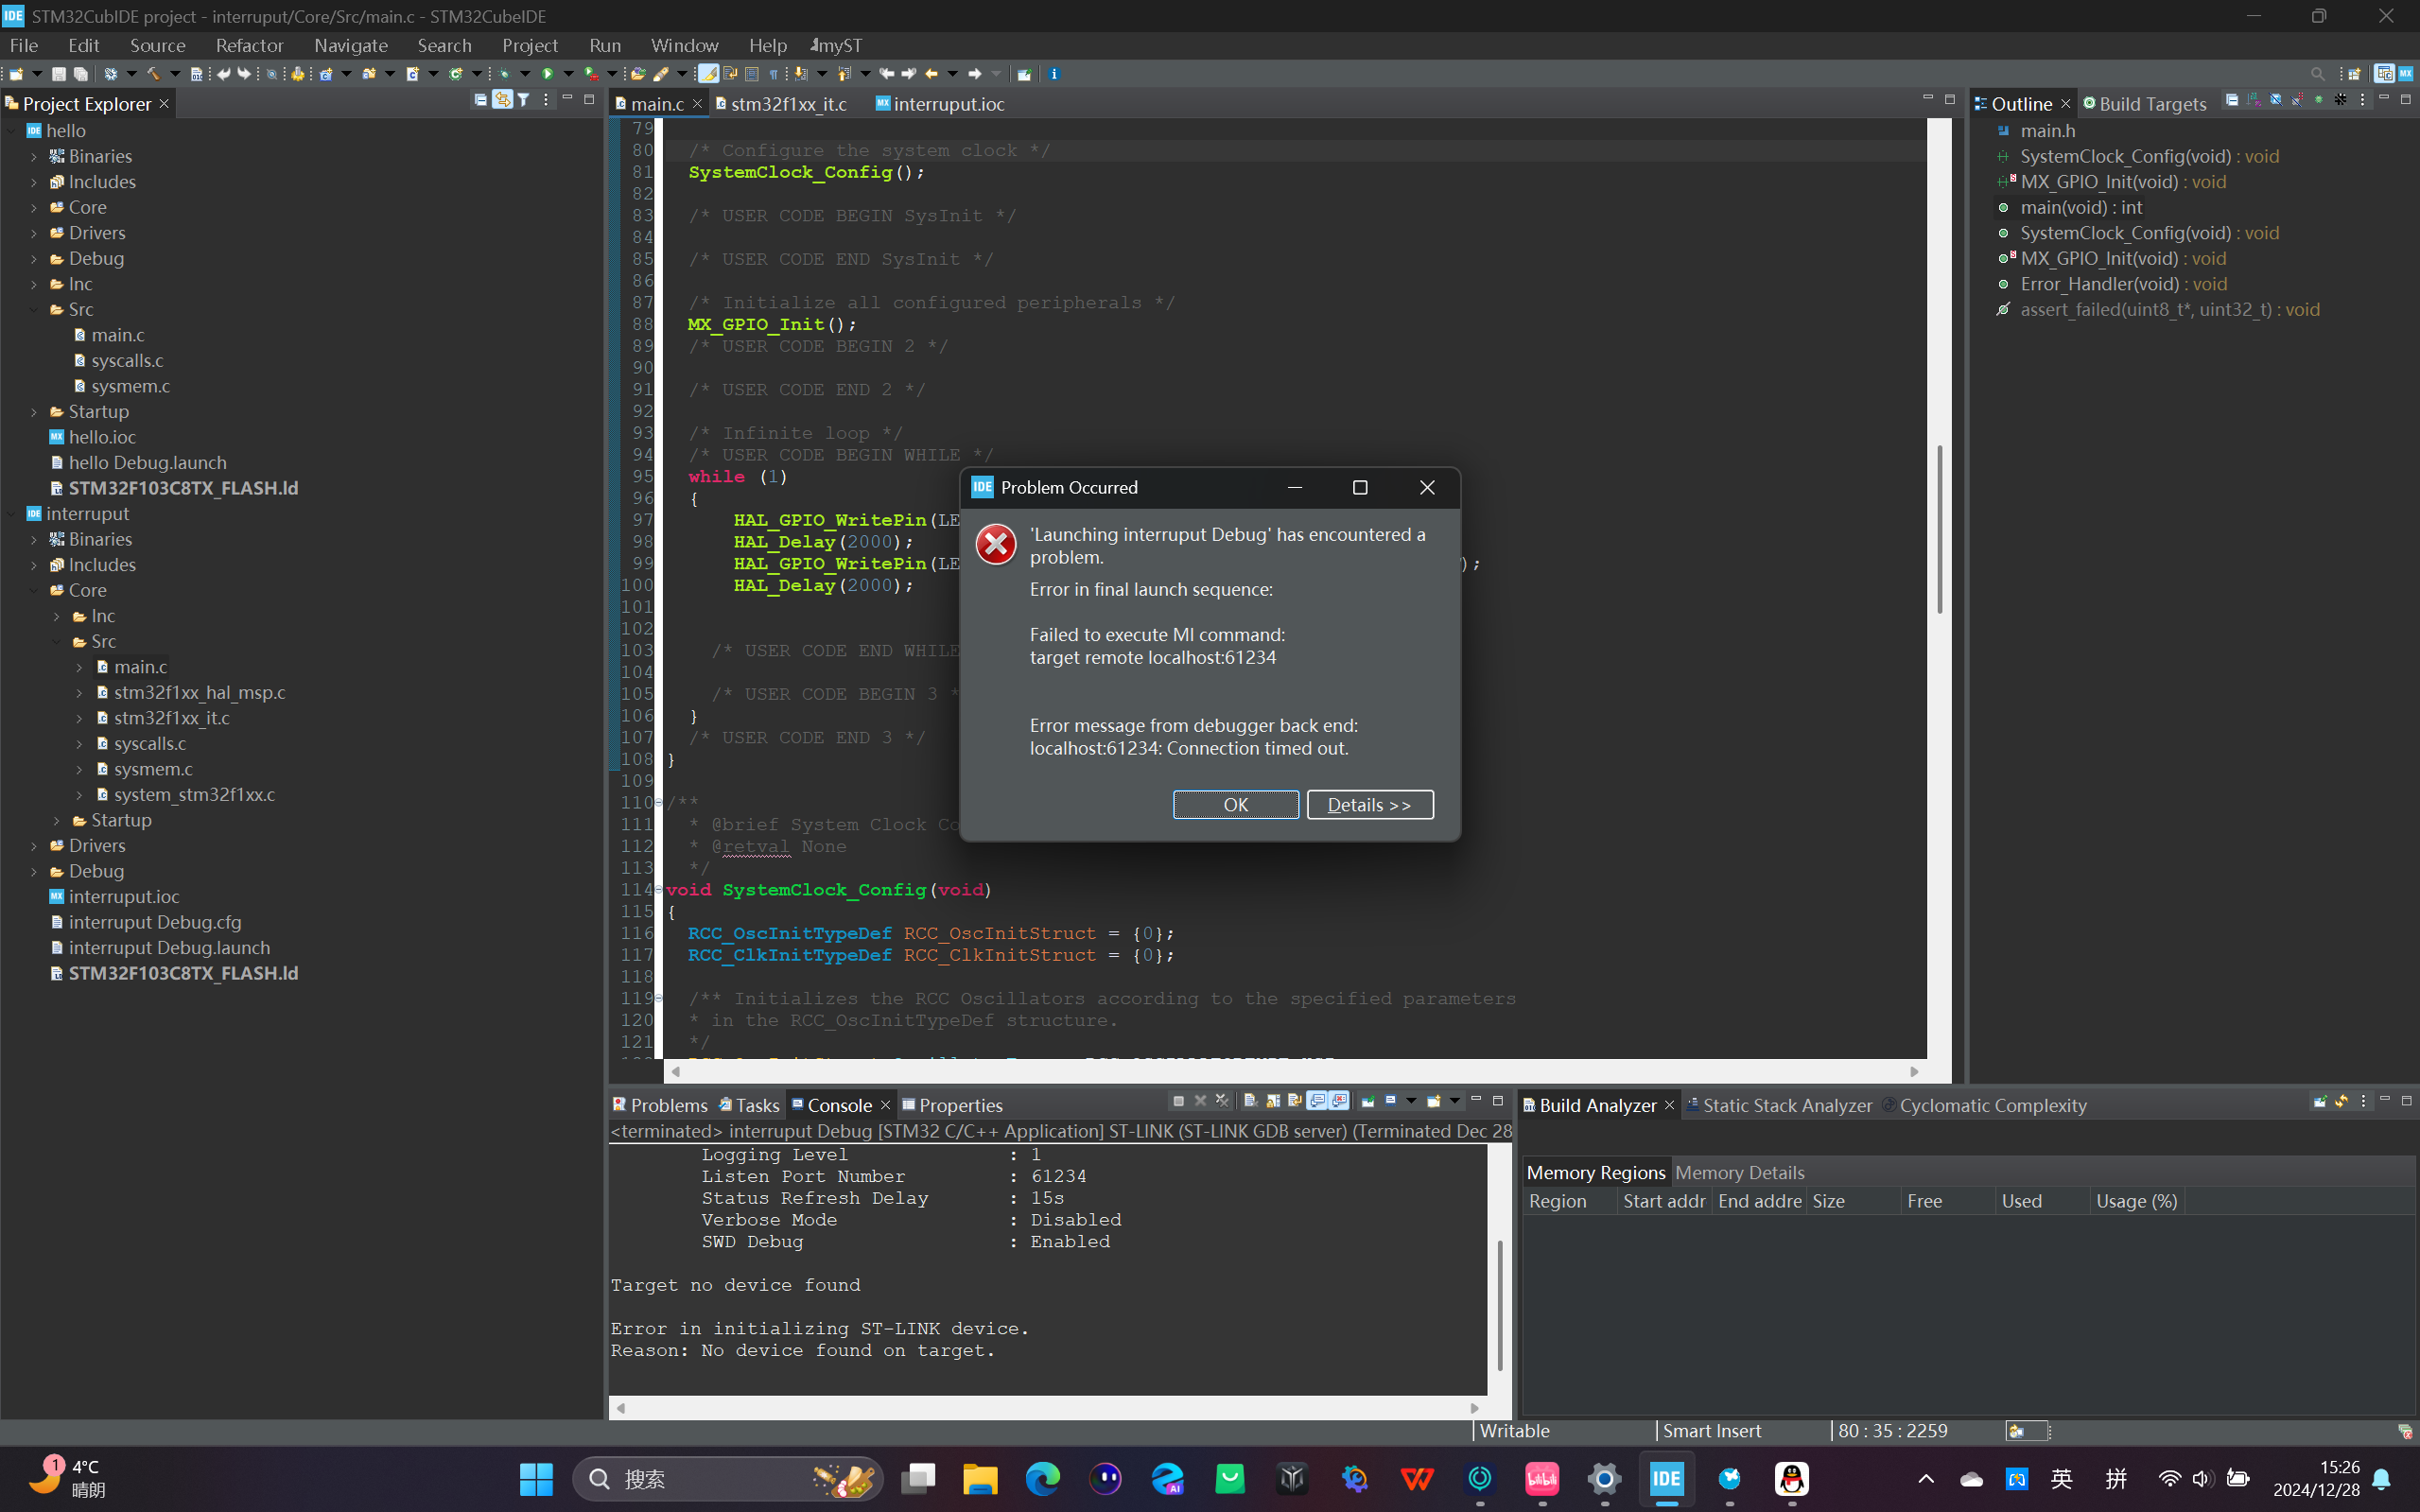Toggle Hide Fields in Outline
The image size is (2420, 1512).
tap(2276, 100)
